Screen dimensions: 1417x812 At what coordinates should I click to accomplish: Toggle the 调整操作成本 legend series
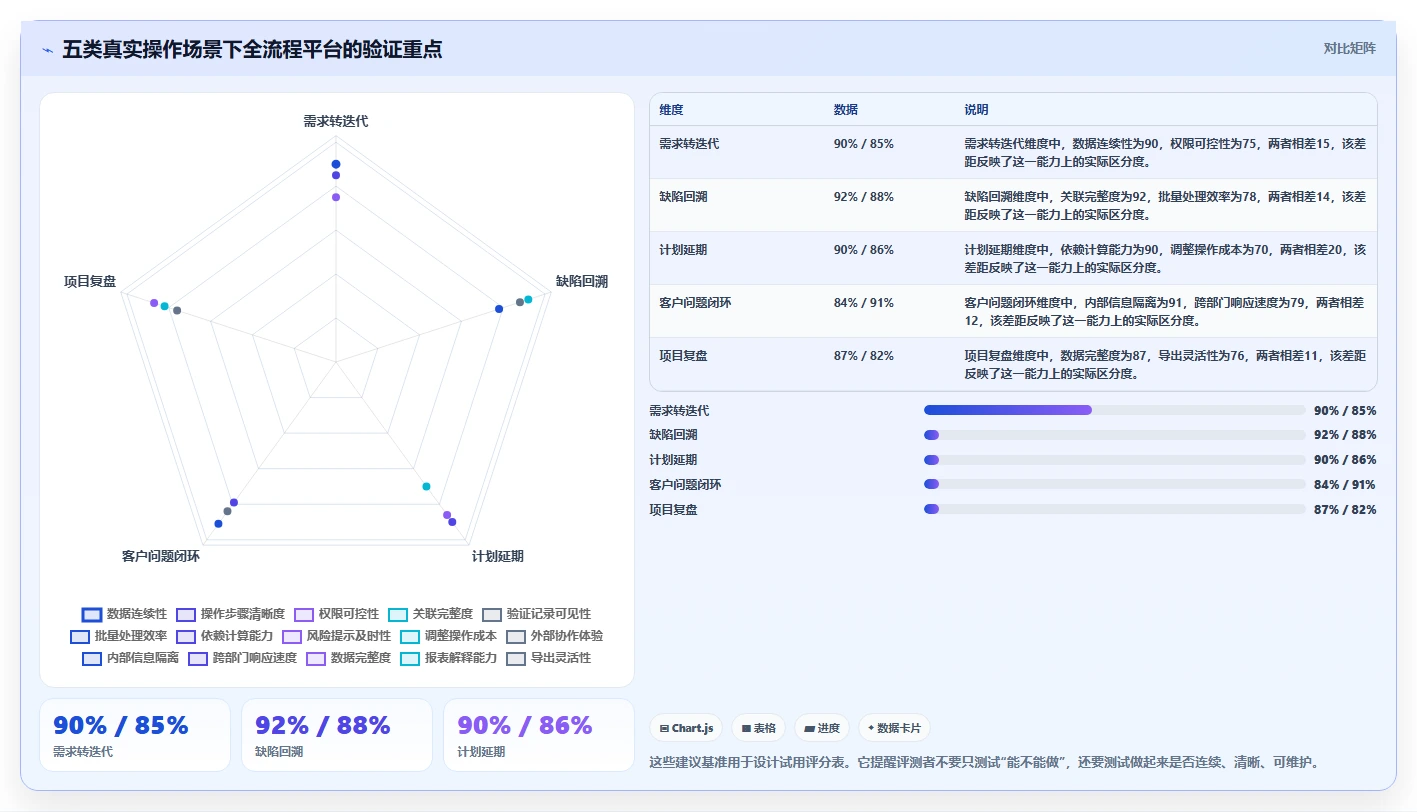point(449,636)
